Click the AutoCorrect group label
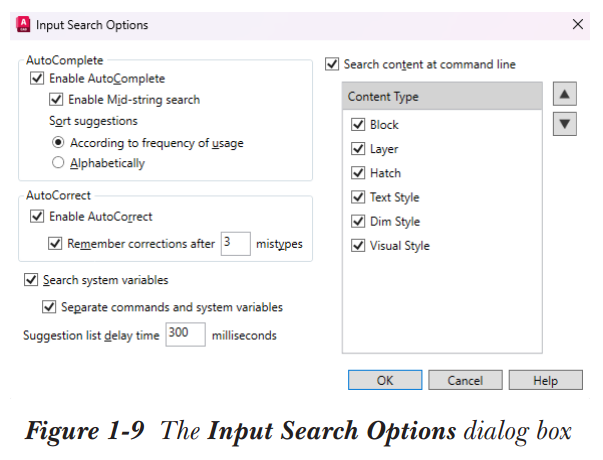The image size is (603, 460). tap(58, 195)
